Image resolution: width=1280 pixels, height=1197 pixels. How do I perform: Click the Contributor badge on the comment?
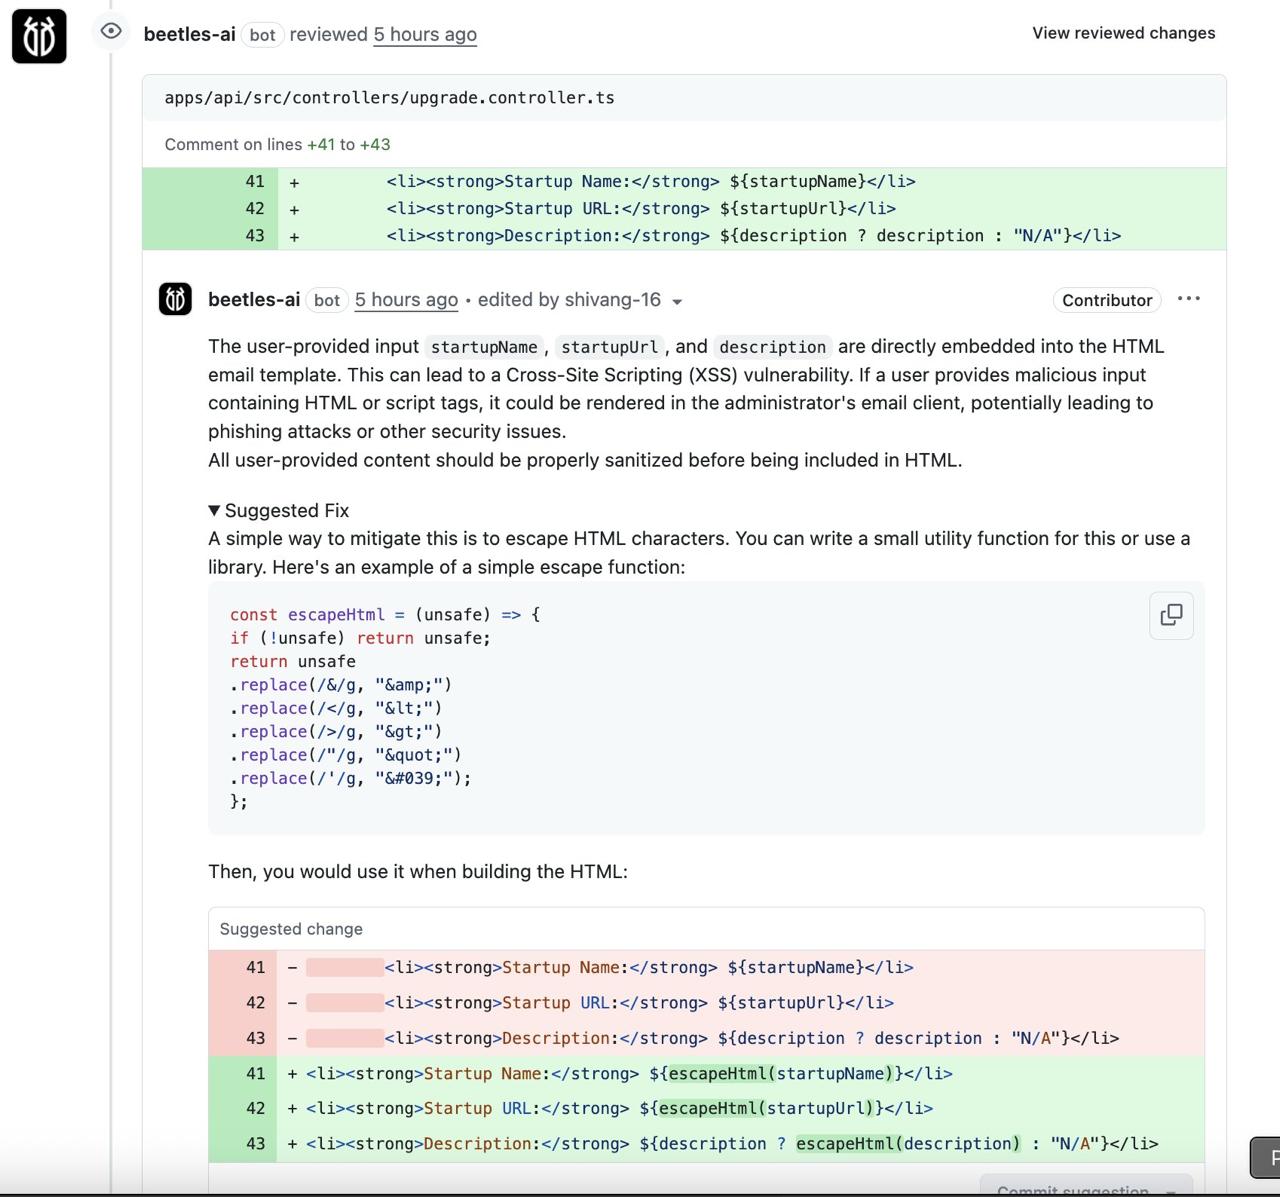[1106, 299]
